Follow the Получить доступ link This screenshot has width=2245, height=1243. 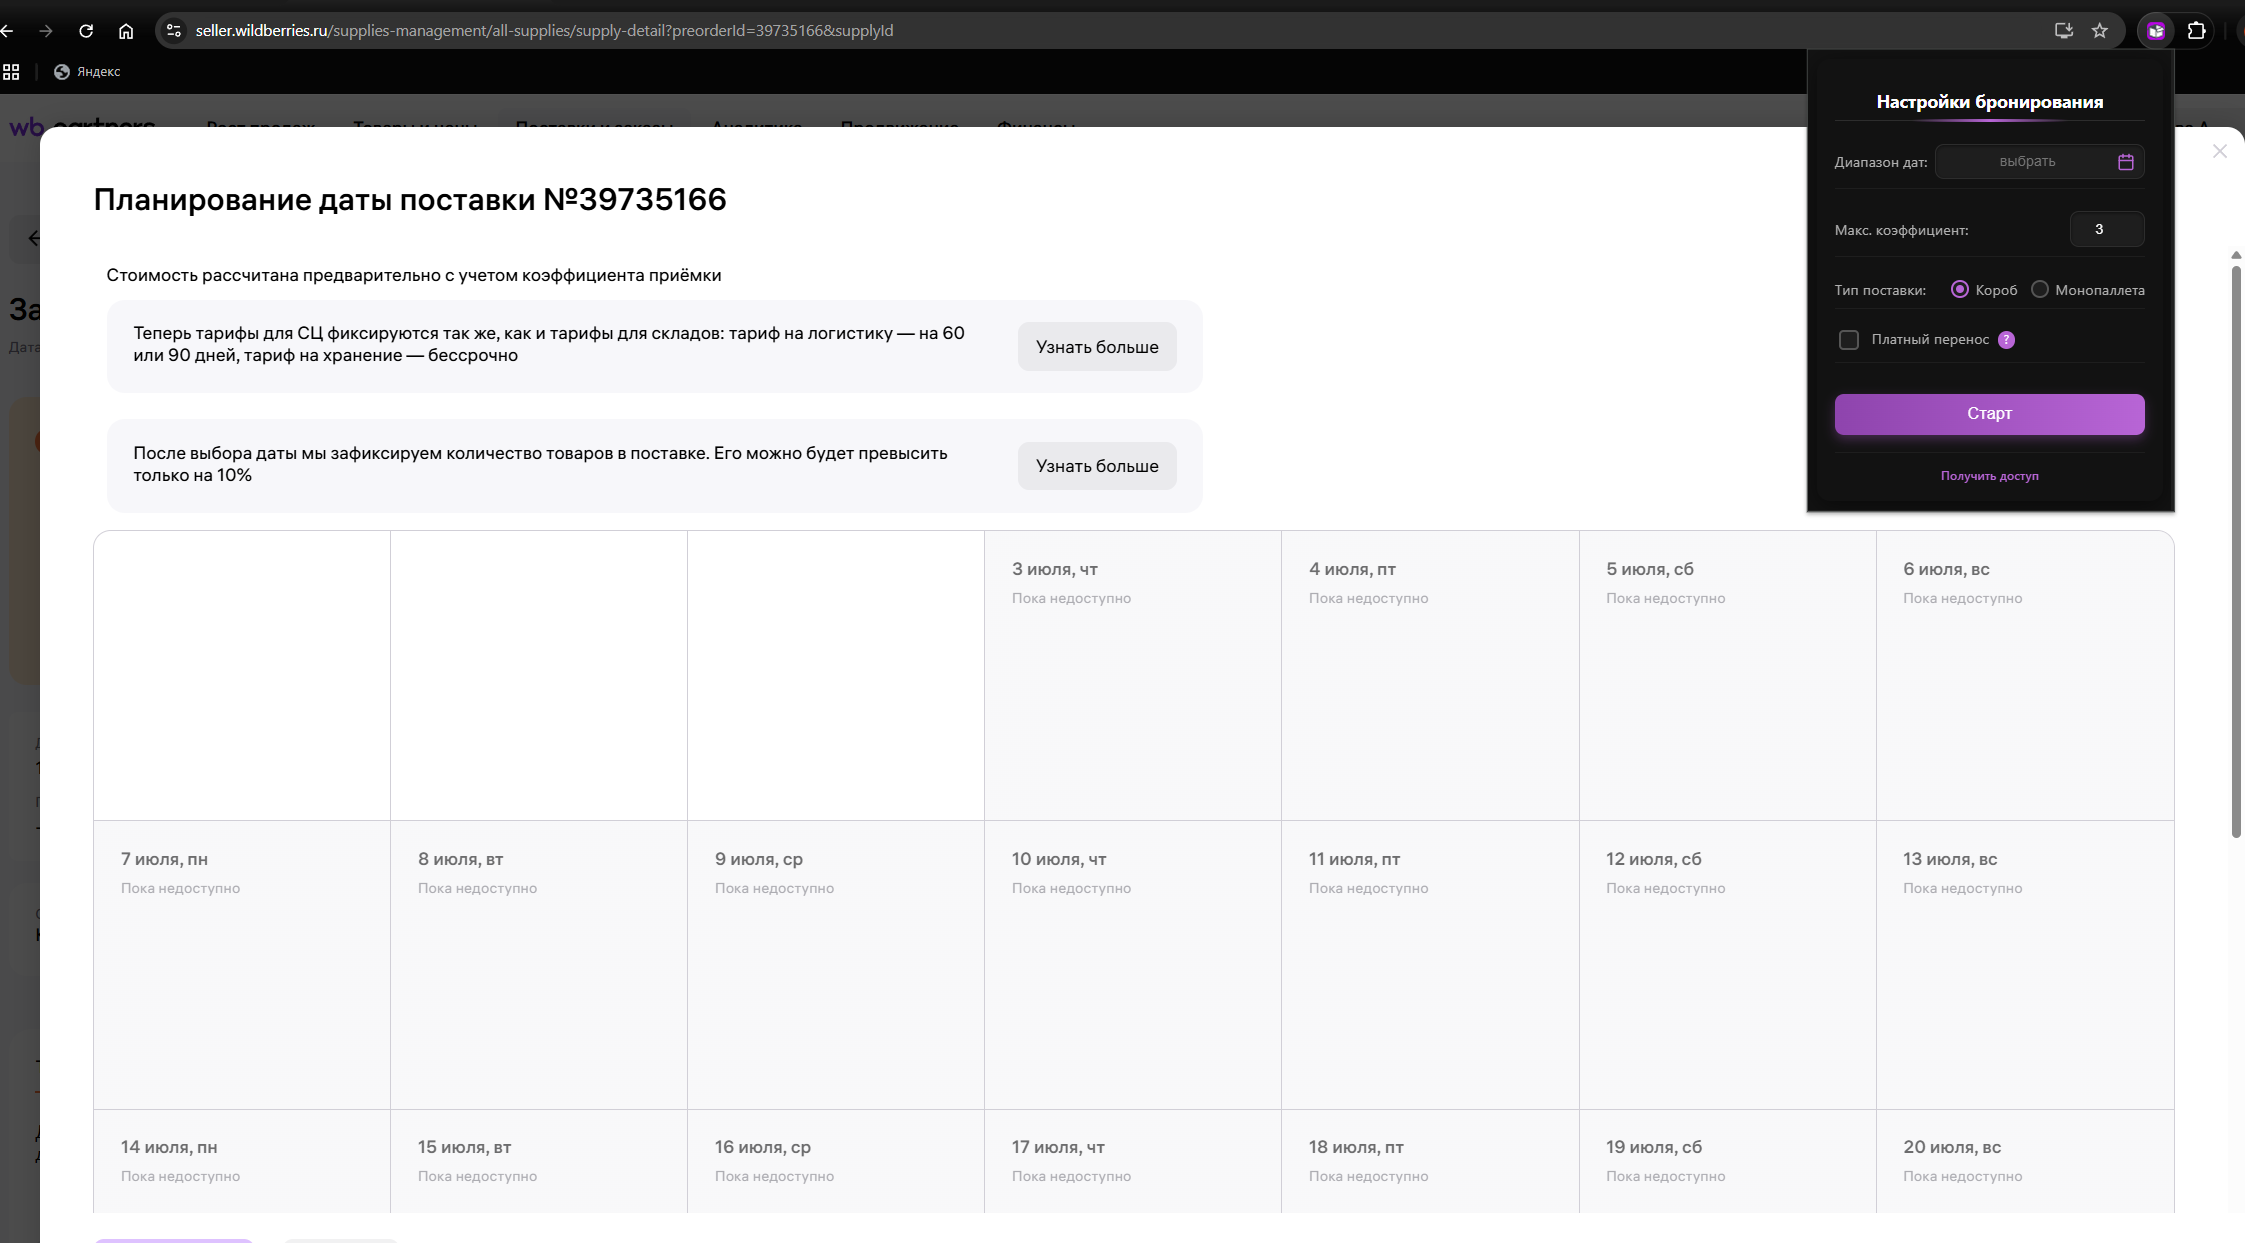click(x=1989, y=476)
